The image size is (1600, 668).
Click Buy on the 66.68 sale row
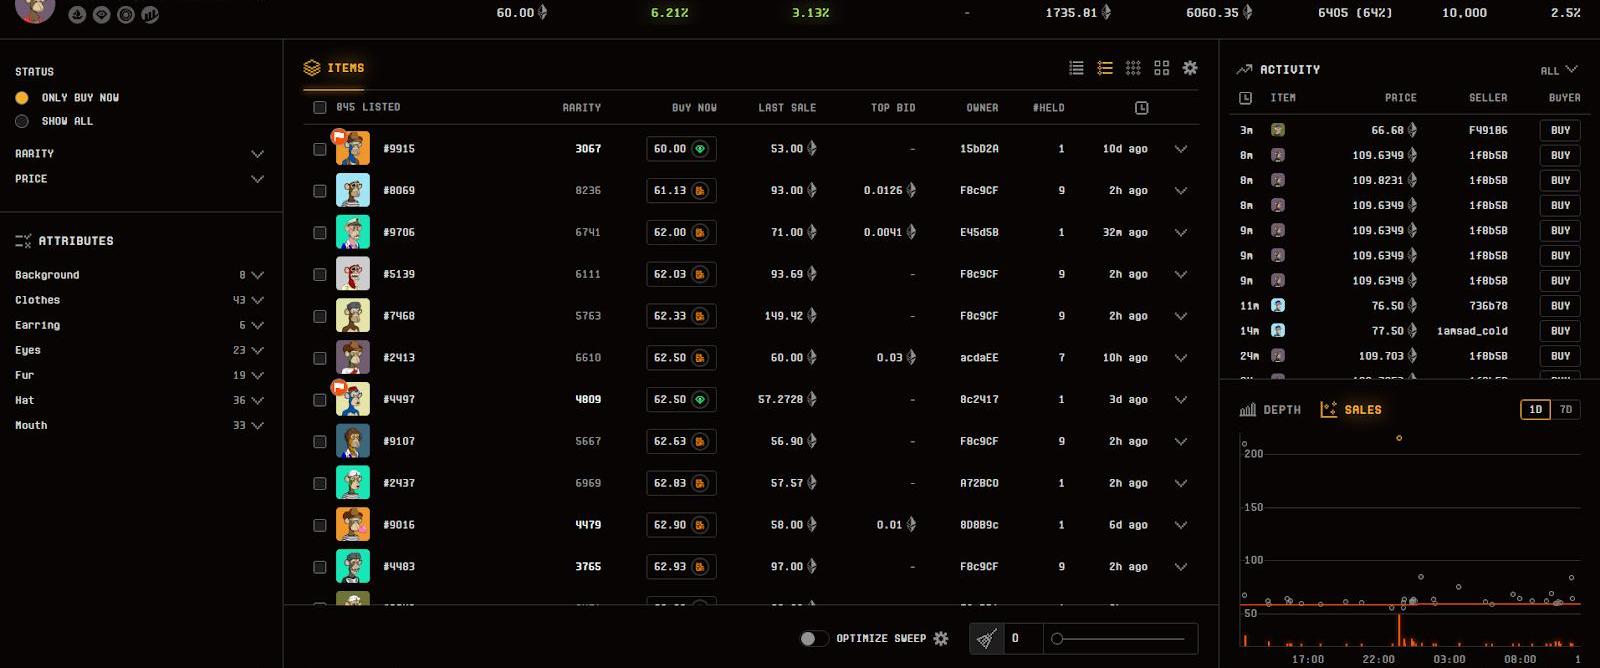point(1560,130)
